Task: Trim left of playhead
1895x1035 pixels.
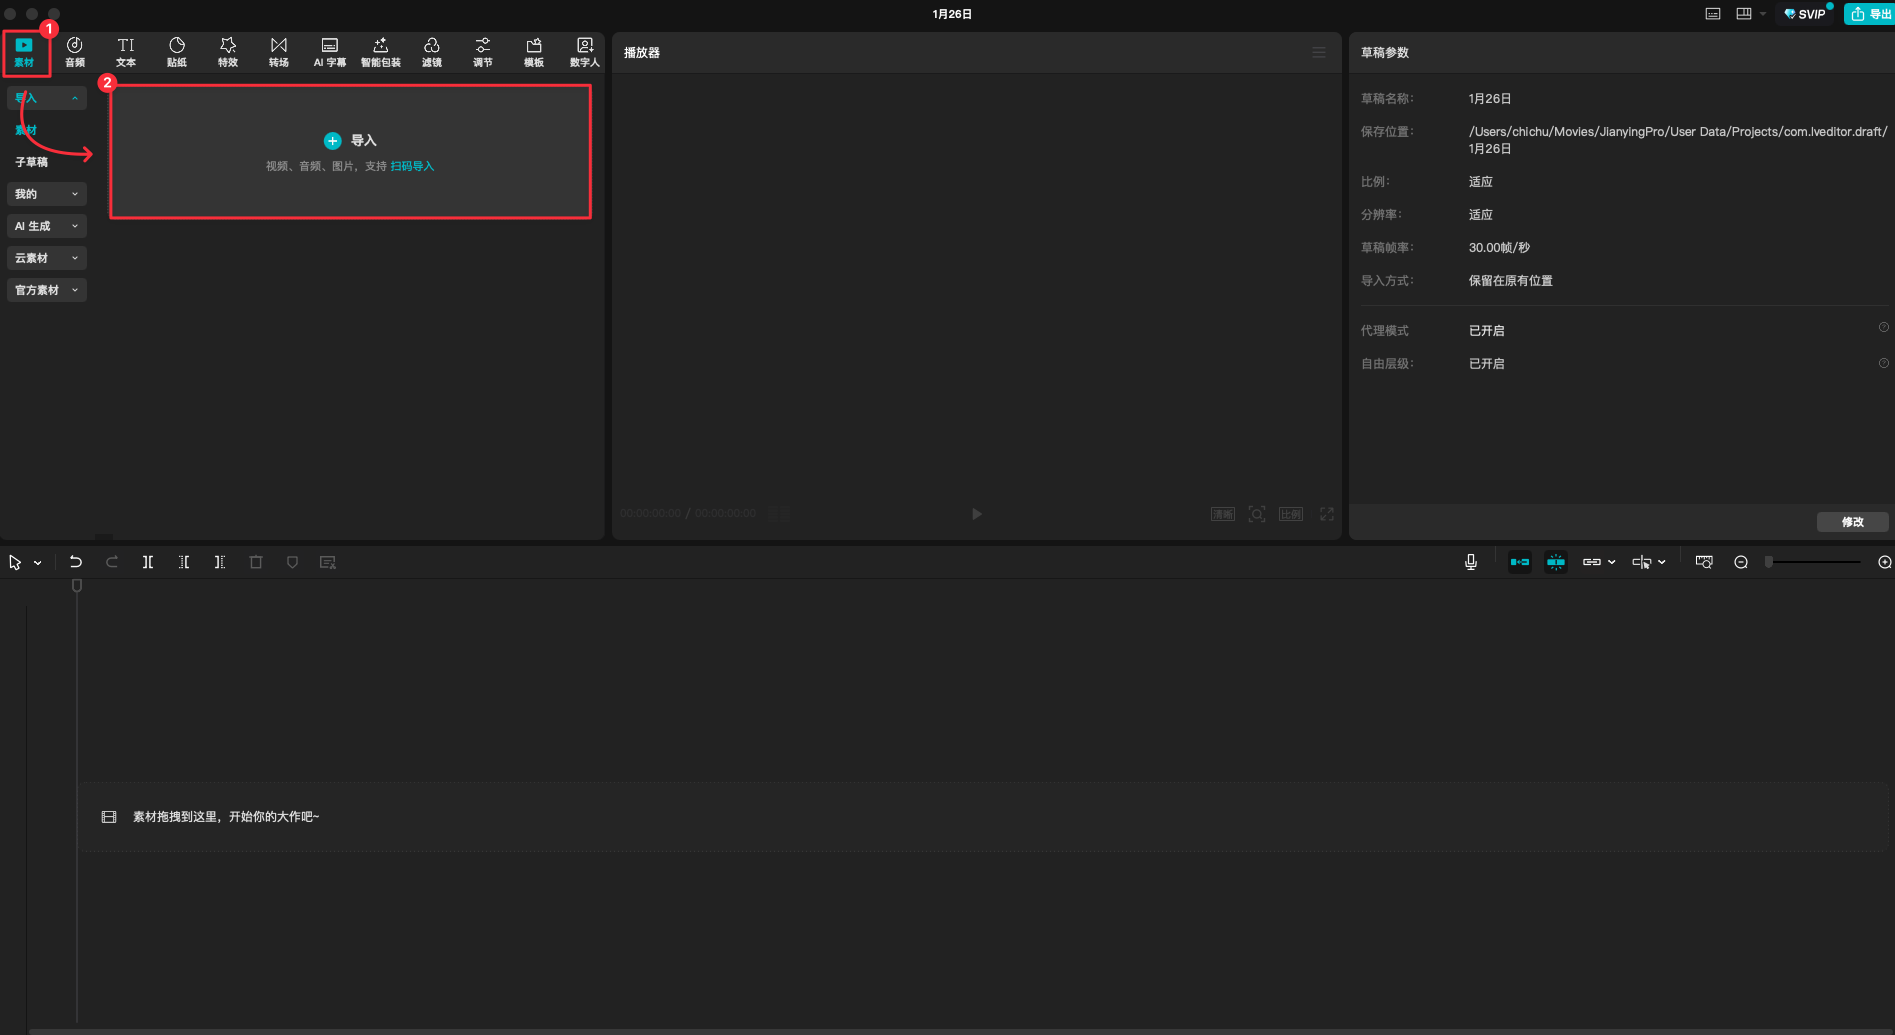Action: tap(184, 562)
